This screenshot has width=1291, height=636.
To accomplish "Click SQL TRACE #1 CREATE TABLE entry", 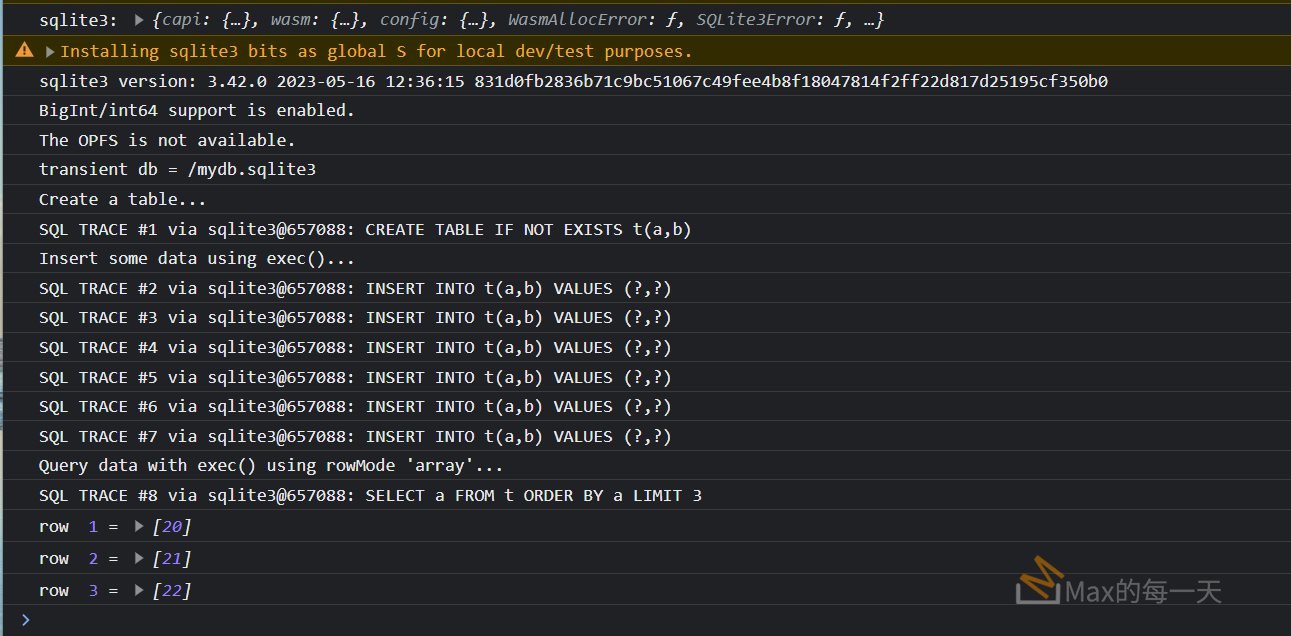I will point(365,229).
